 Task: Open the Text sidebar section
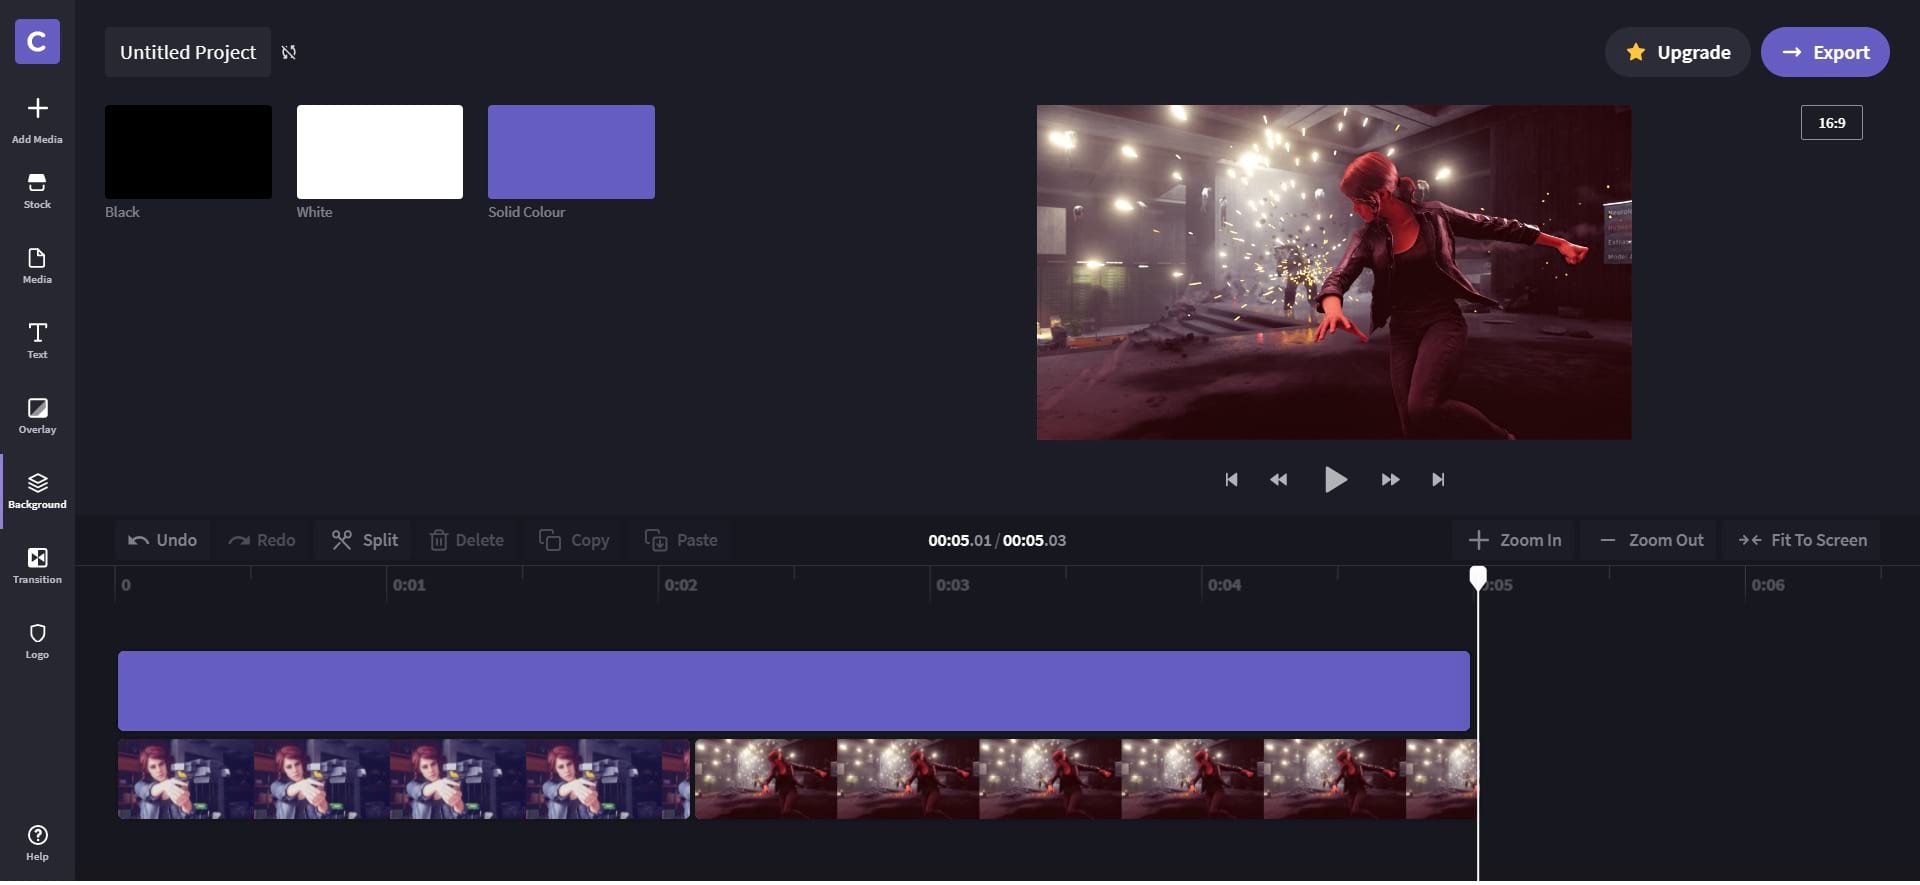[37, 341]
